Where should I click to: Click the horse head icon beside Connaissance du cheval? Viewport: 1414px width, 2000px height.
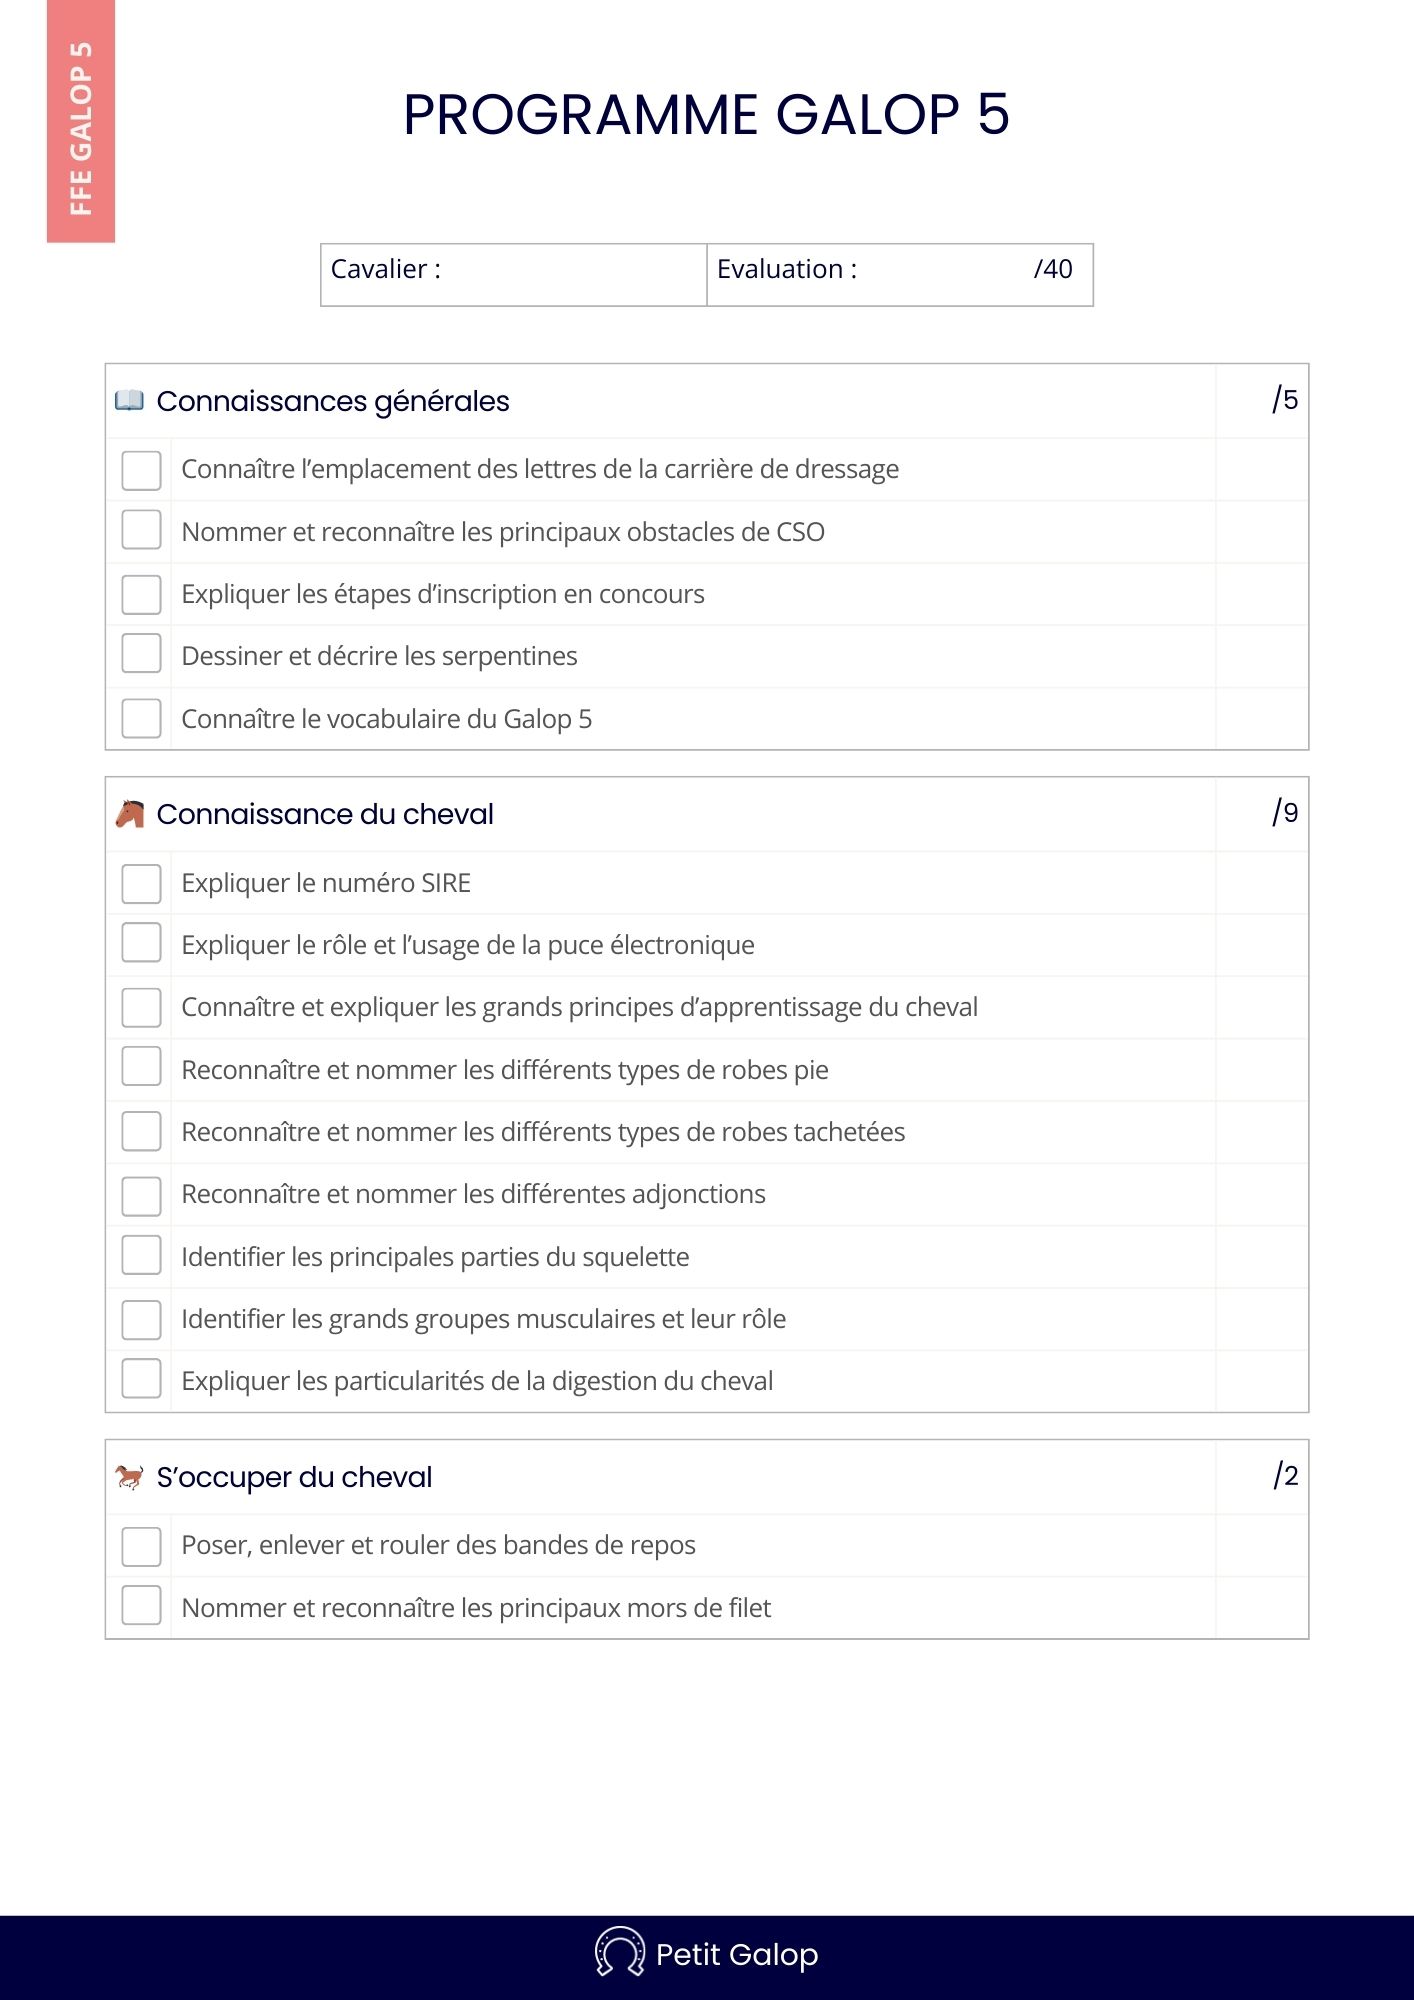pyautogui.click(x=130, y=814)
